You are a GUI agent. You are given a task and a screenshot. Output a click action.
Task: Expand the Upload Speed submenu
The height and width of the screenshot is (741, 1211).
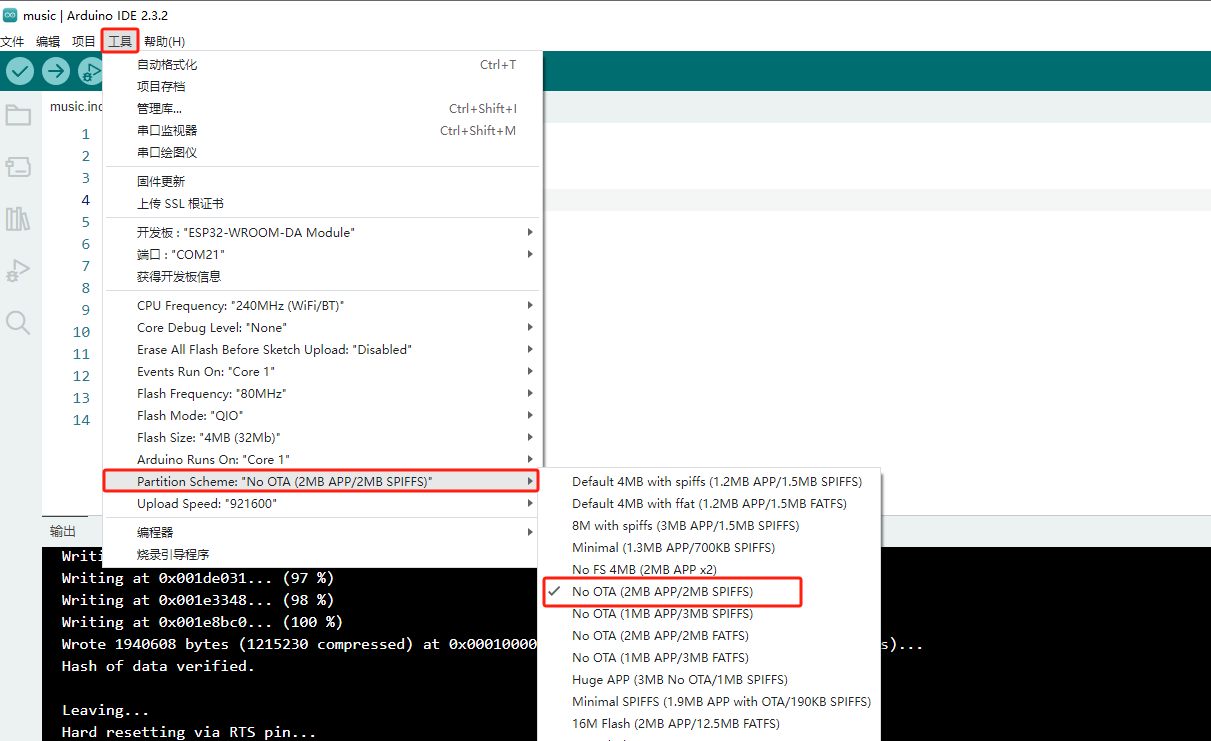pyautogui.click(x=322, y=503)
